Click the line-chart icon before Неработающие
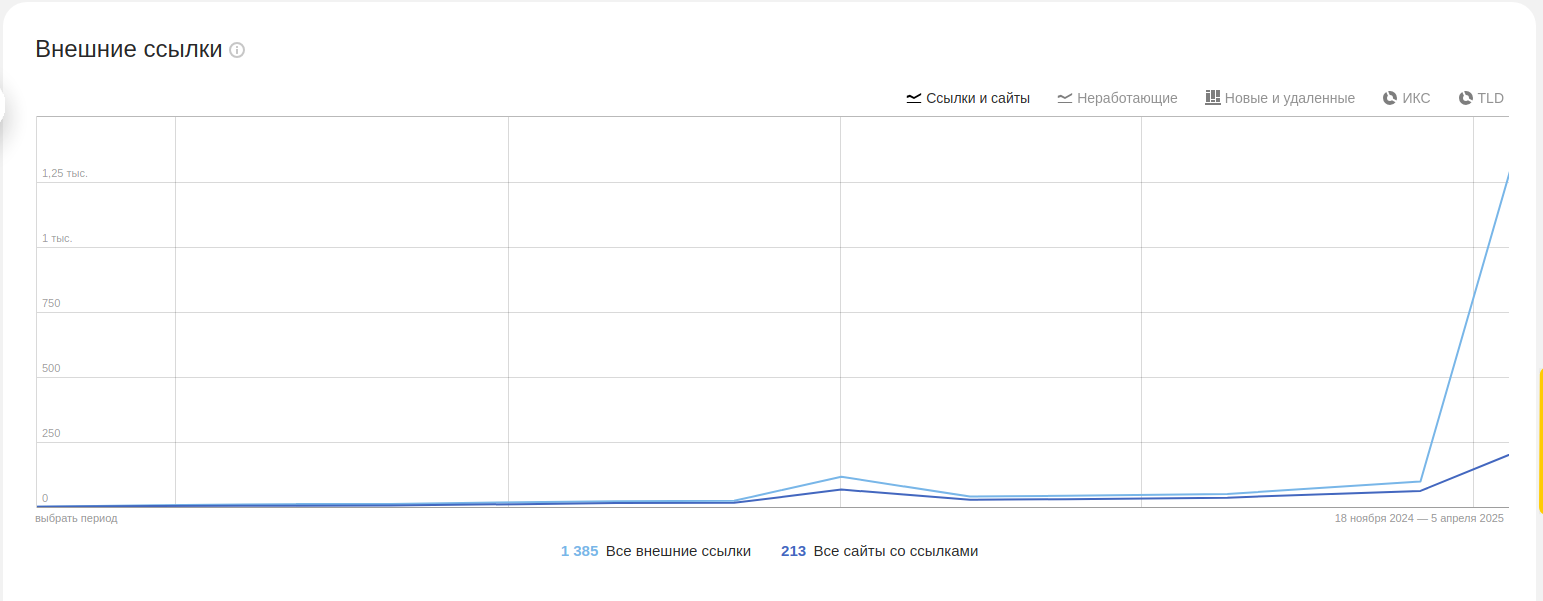Image resolution: width=1543 pixels, height=601 pixels. (1064, 98)
